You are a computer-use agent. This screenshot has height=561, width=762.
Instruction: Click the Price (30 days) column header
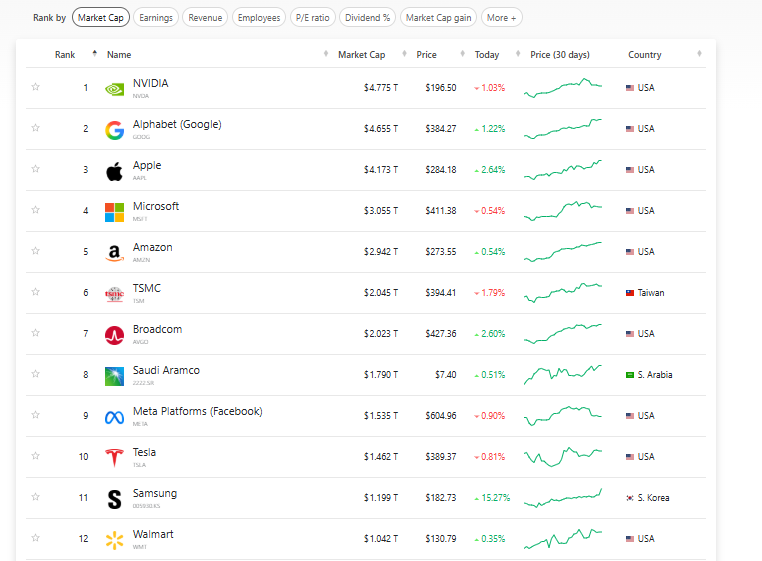[x=560, y=54]
